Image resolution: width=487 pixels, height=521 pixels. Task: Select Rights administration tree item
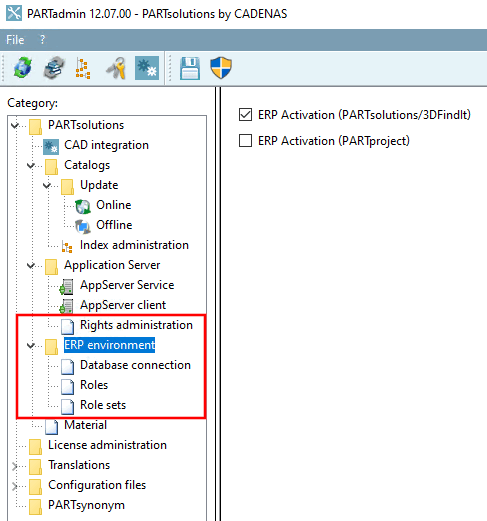(x=136, y=325)
